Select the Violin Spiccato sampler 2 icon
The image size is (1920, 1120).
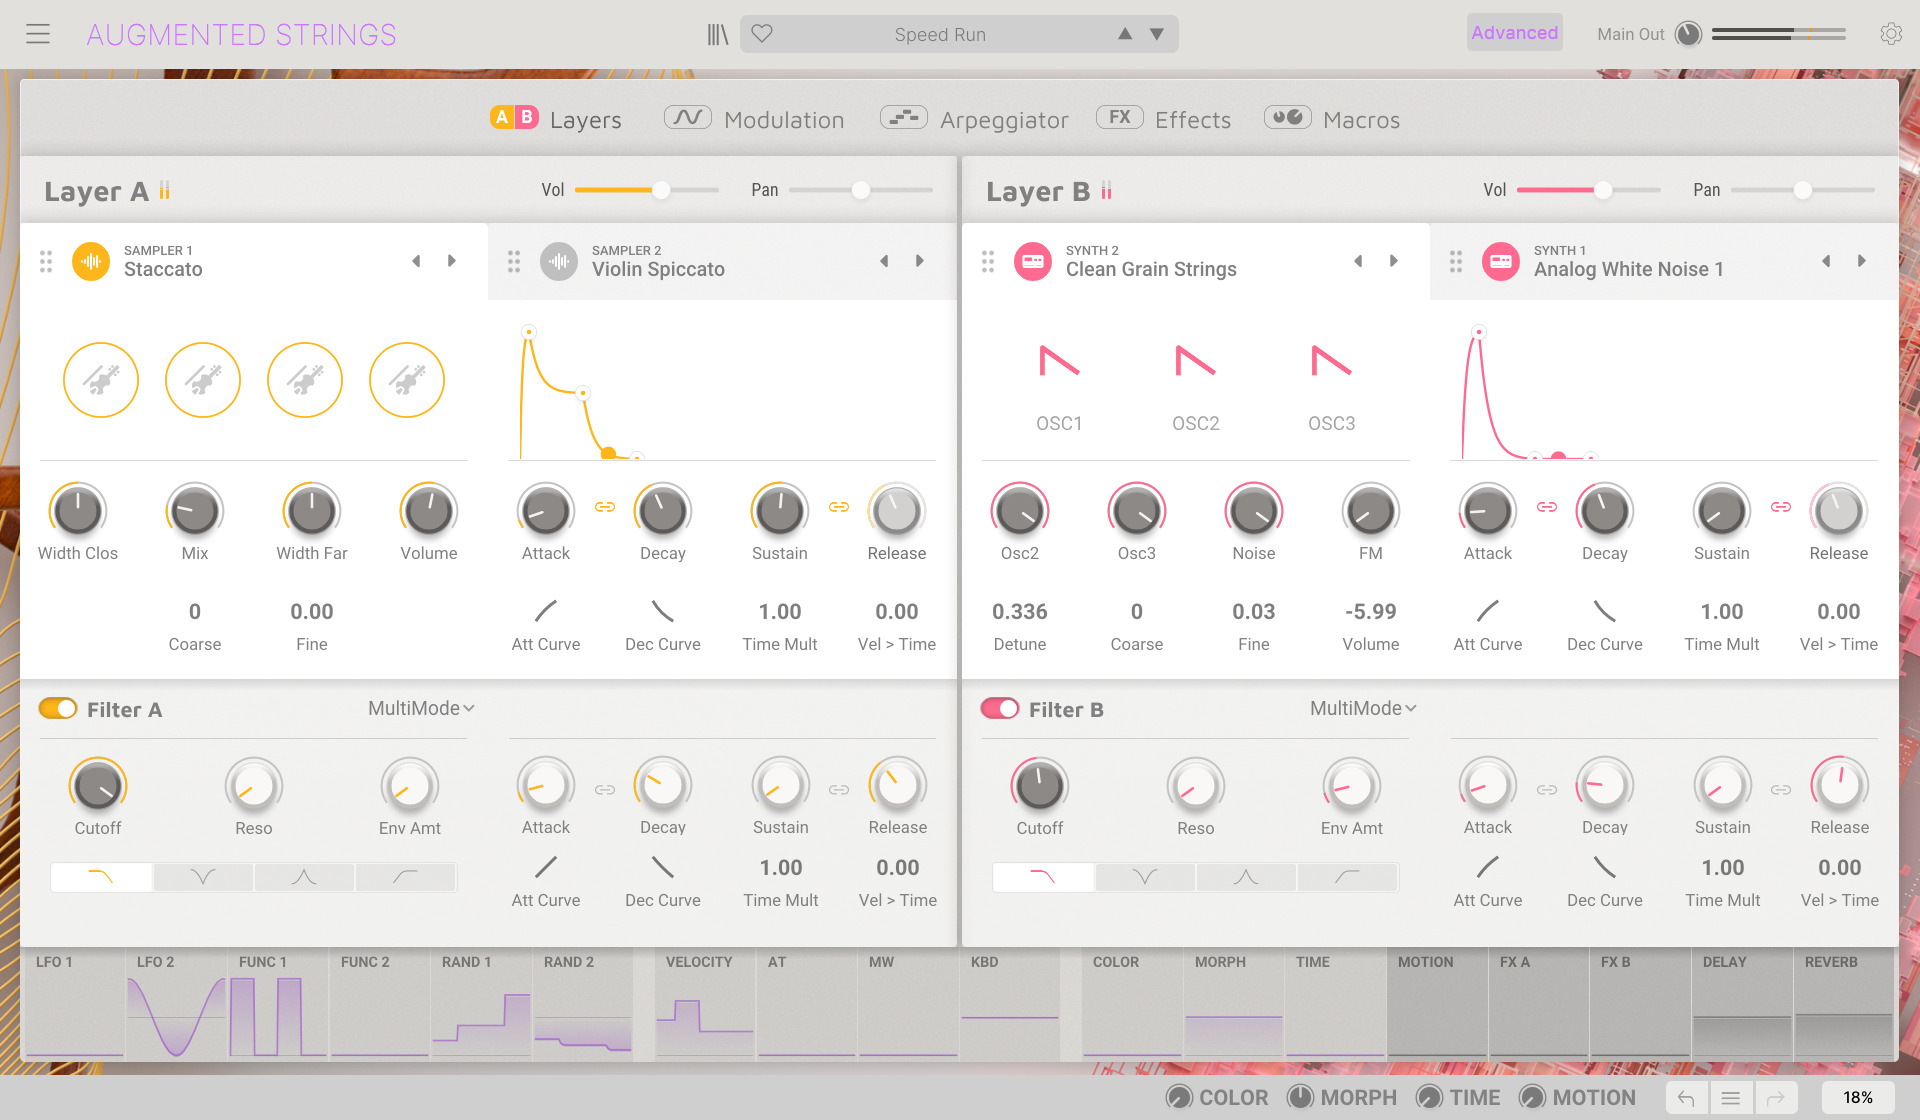tap(559, 261)
